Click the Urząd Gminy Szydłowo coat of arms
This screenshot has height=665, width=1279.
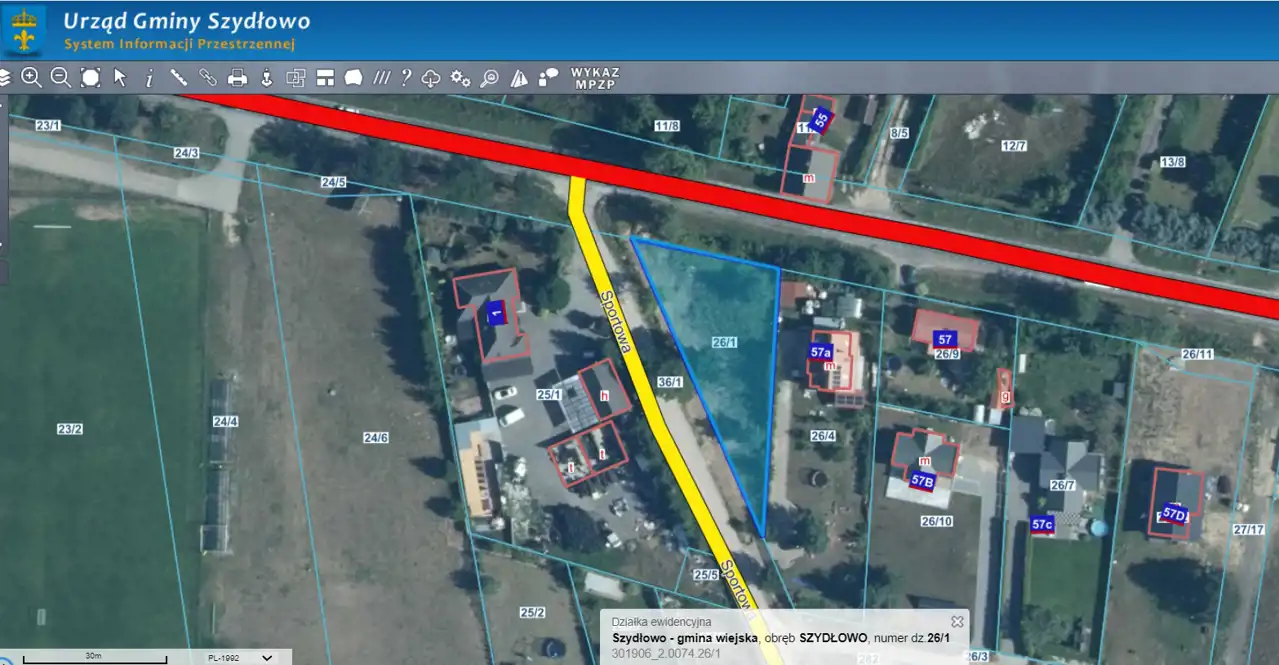(x=25, y=30)
